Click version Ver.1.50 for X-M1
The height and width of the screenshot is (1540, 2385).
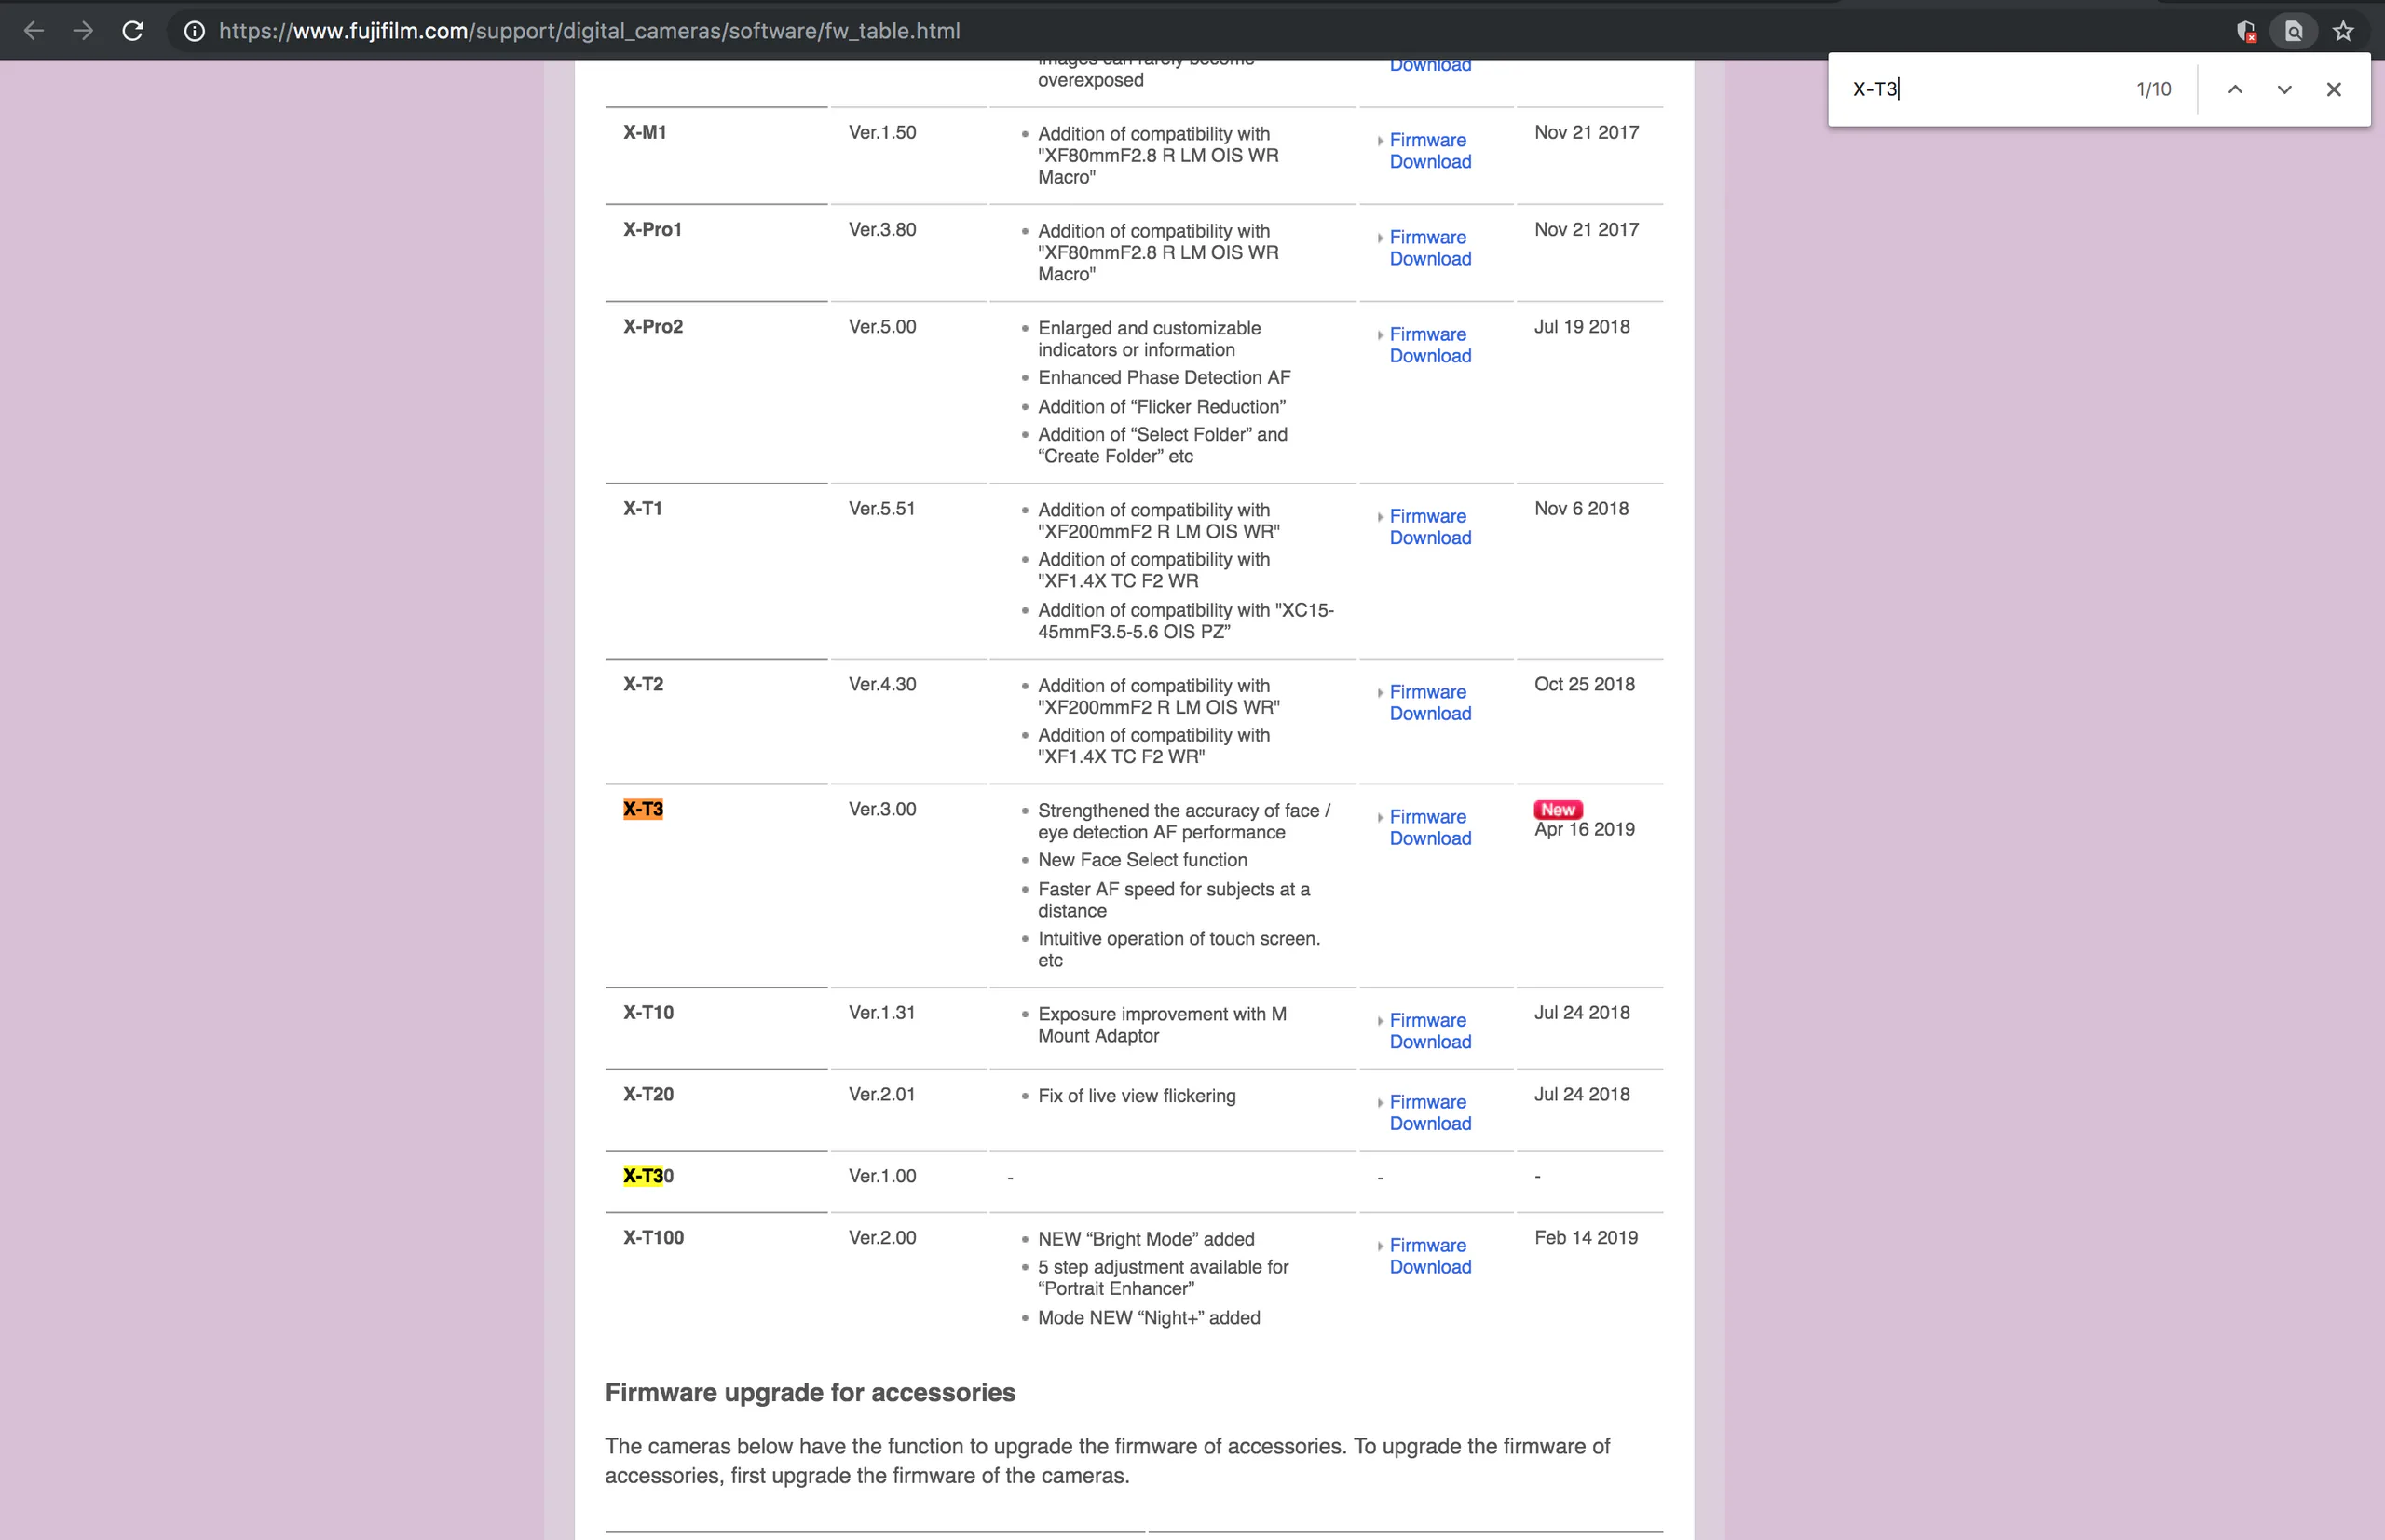tap(882, 133)
